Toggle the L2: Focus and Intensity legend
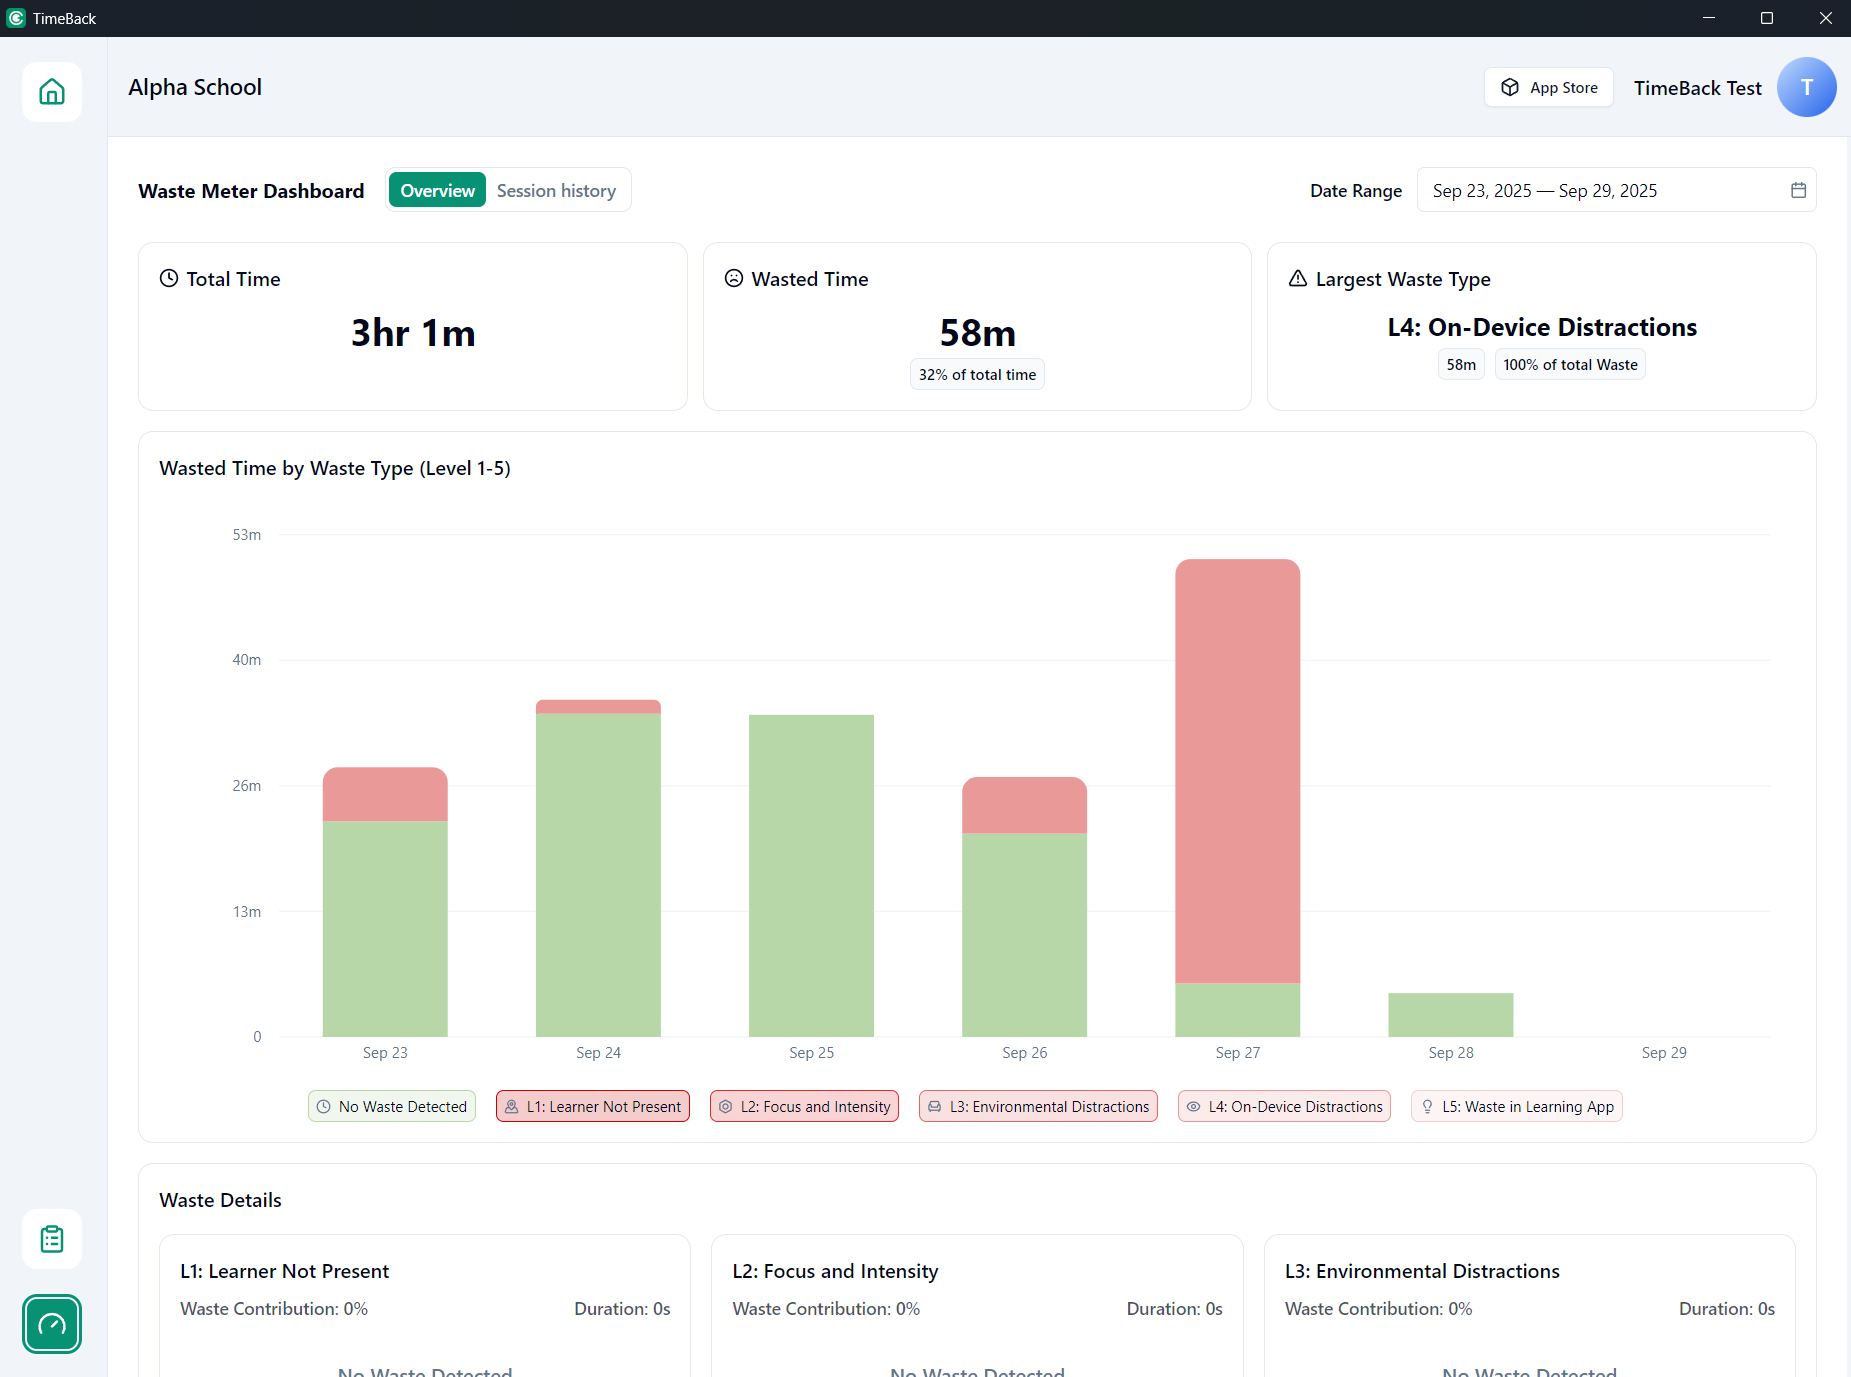 804,1106
